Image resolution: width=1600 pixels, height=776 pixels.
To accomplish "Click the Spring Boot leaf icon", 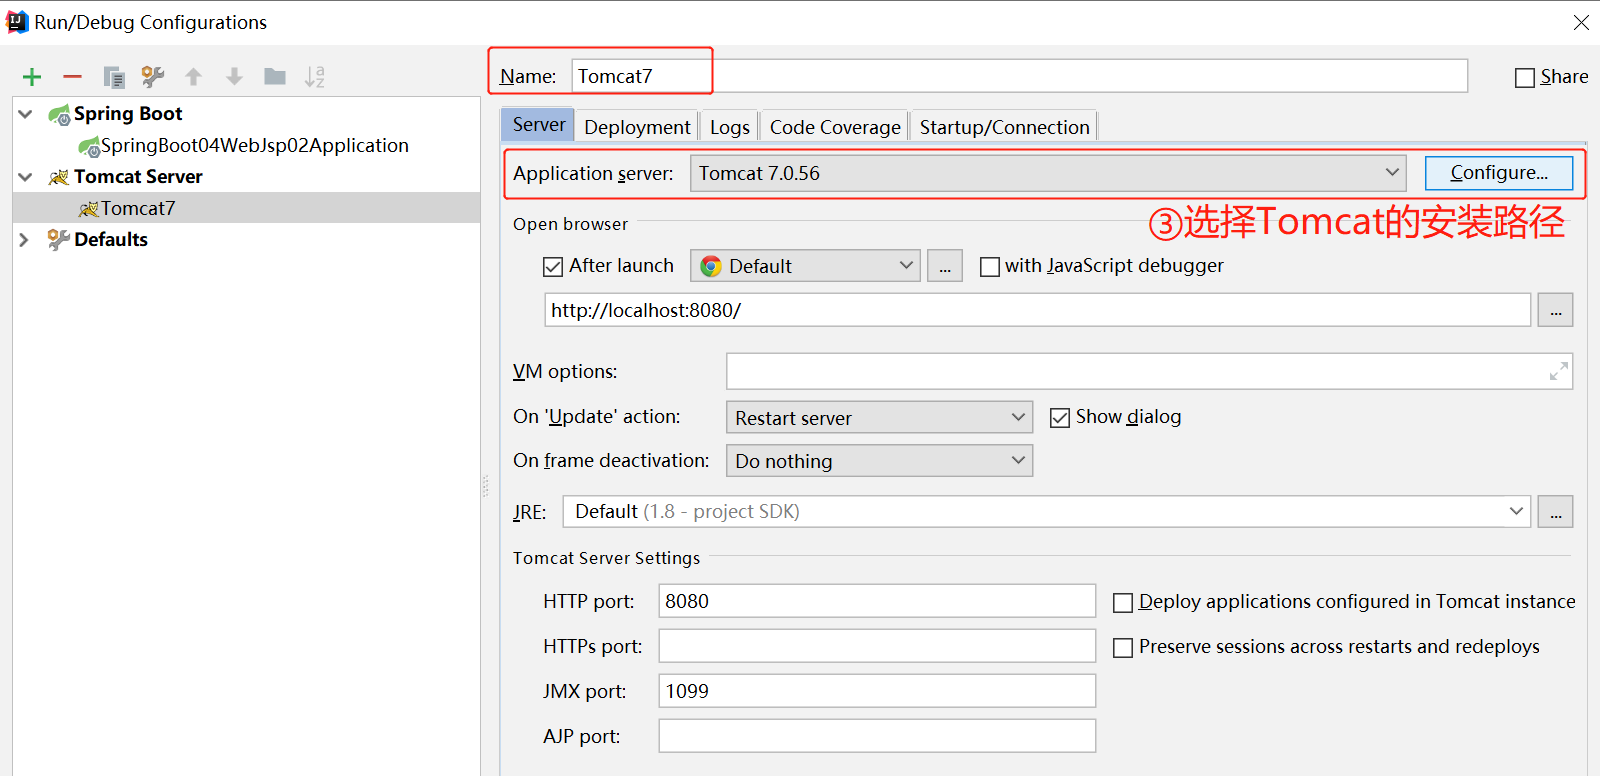I will tap(59, 115).
